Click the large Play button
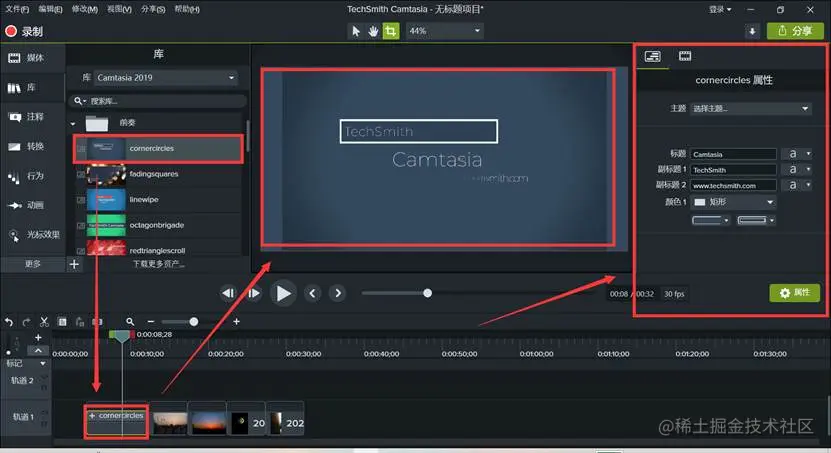Viewport: 831px width, 453px height. pos(283,293)
